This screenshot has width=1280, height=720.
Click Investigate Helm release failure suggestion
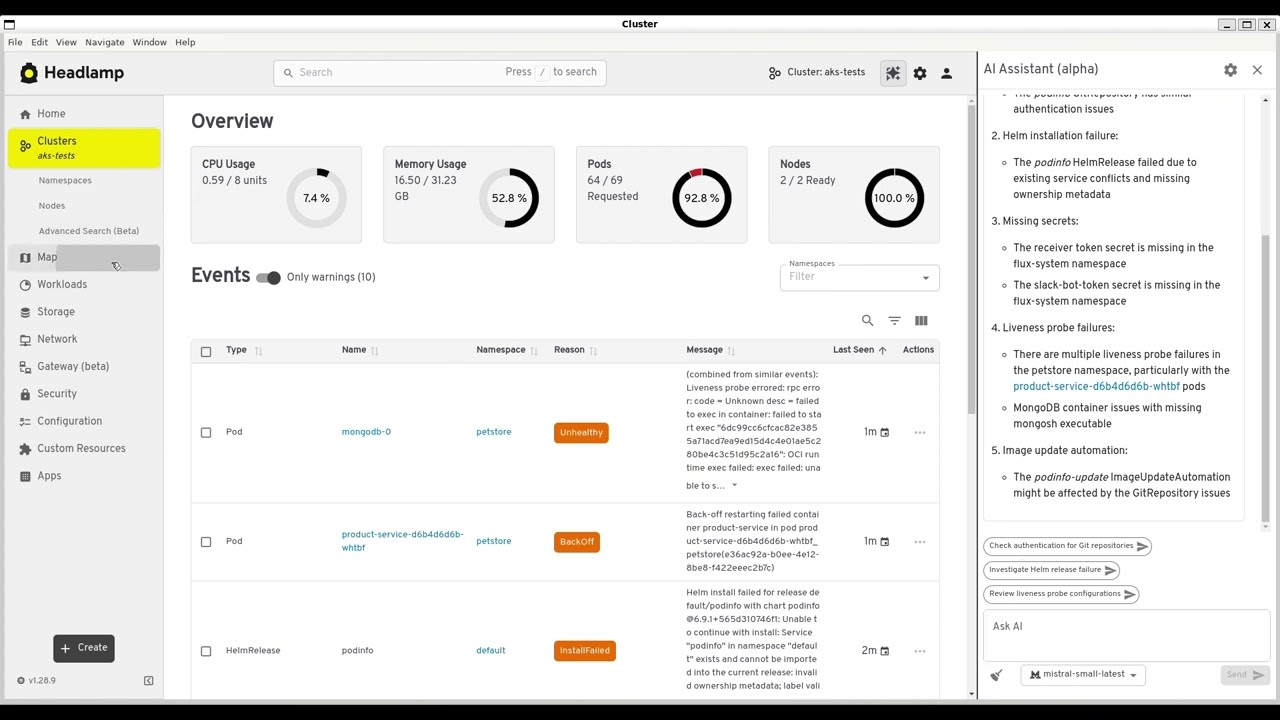pos(1052,570)
